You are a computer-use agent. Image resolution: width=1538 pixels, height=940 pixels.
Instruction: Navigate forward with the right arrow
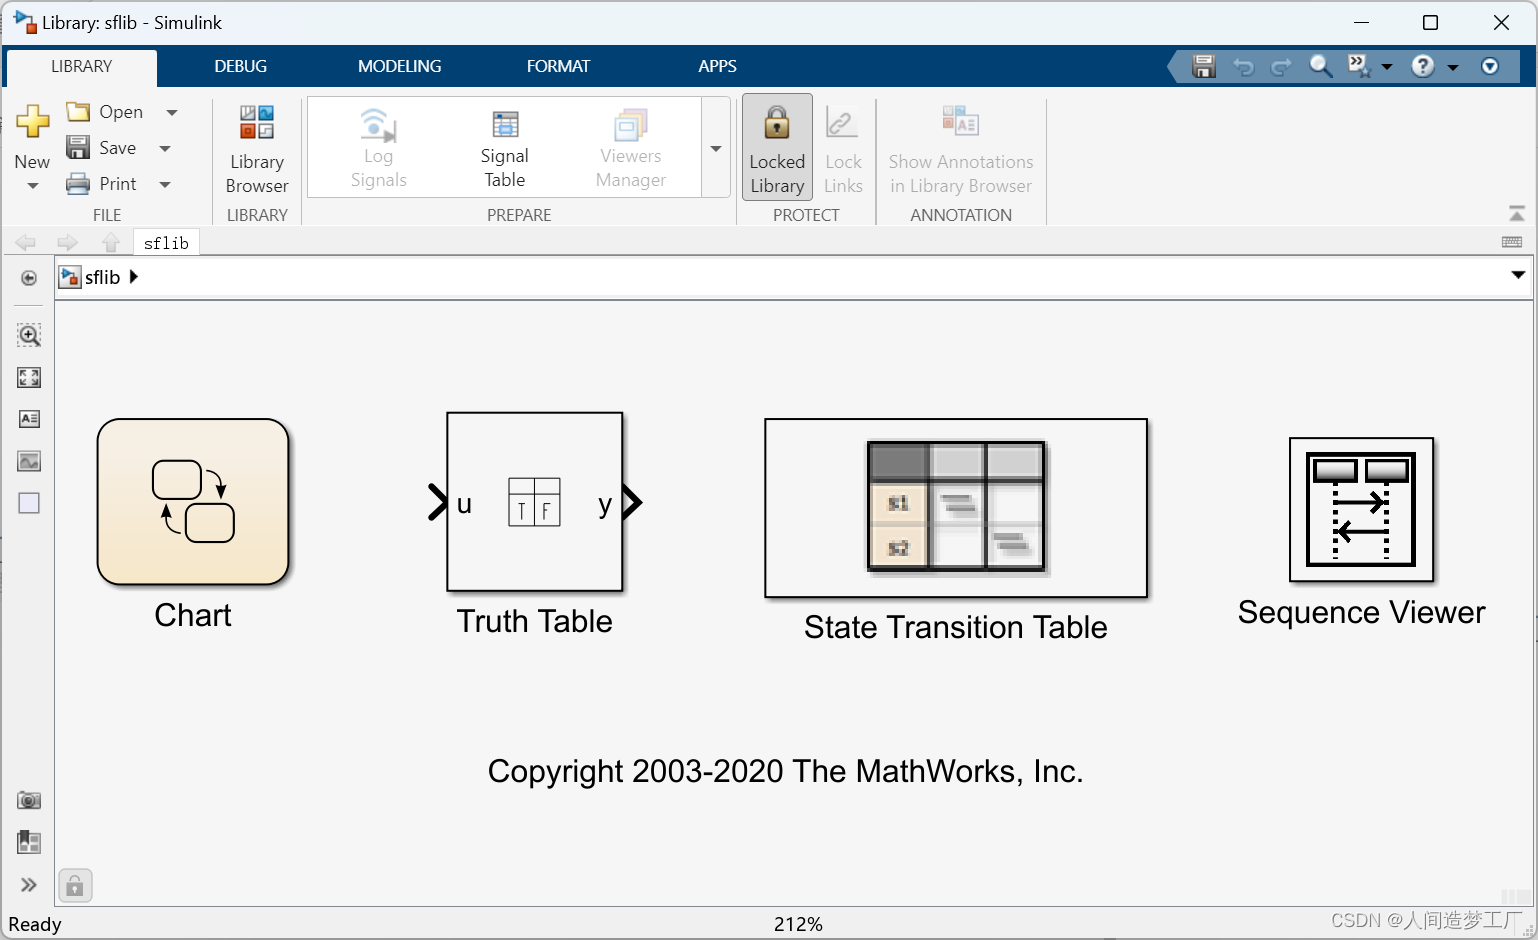pos(67,242)
